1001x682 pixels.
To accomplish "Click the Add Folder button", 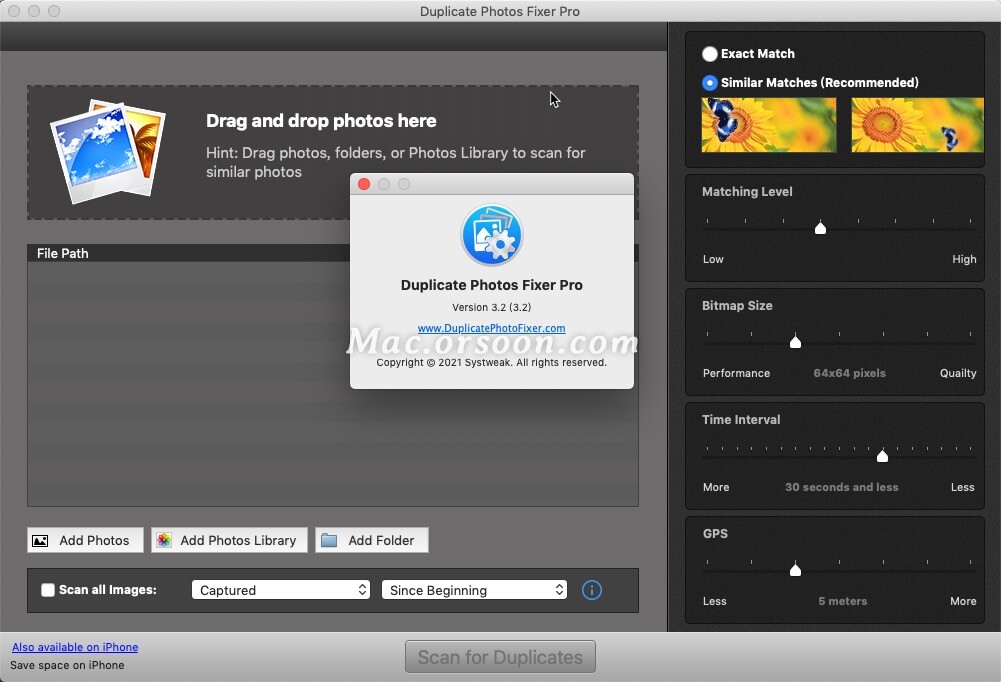I will click(x=372, y=540).
